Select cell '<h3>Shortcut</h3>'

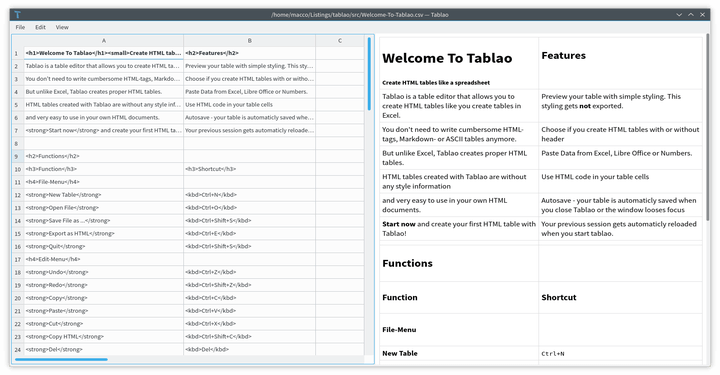pos(249,169)
